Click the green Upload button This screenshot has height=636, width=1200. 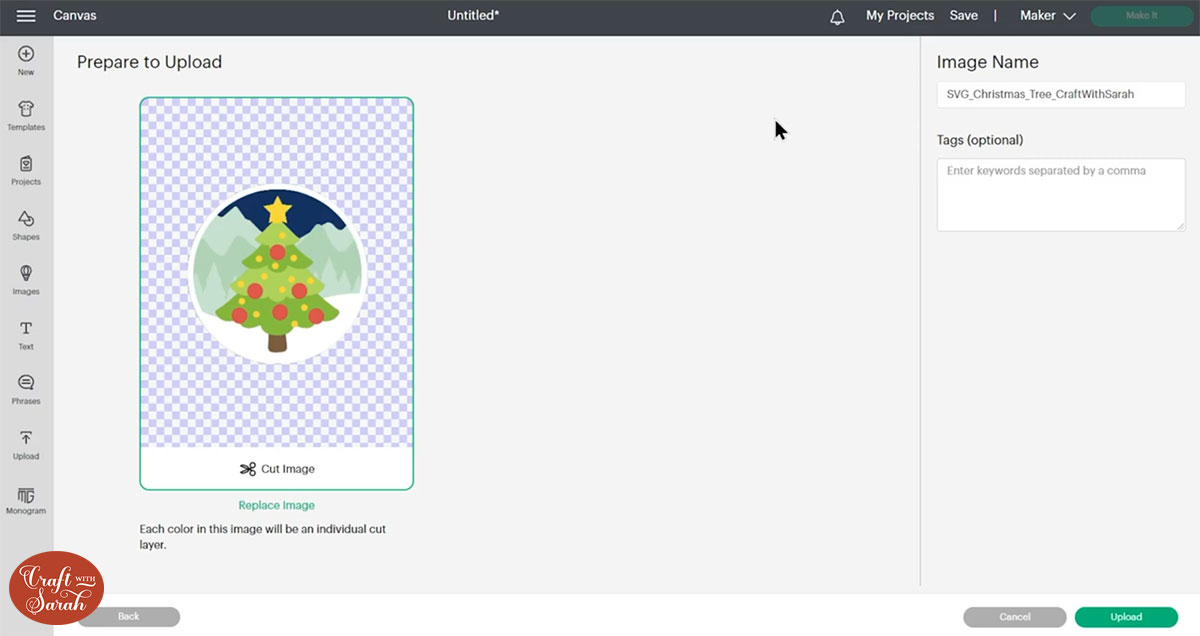tap(1126, 617)
